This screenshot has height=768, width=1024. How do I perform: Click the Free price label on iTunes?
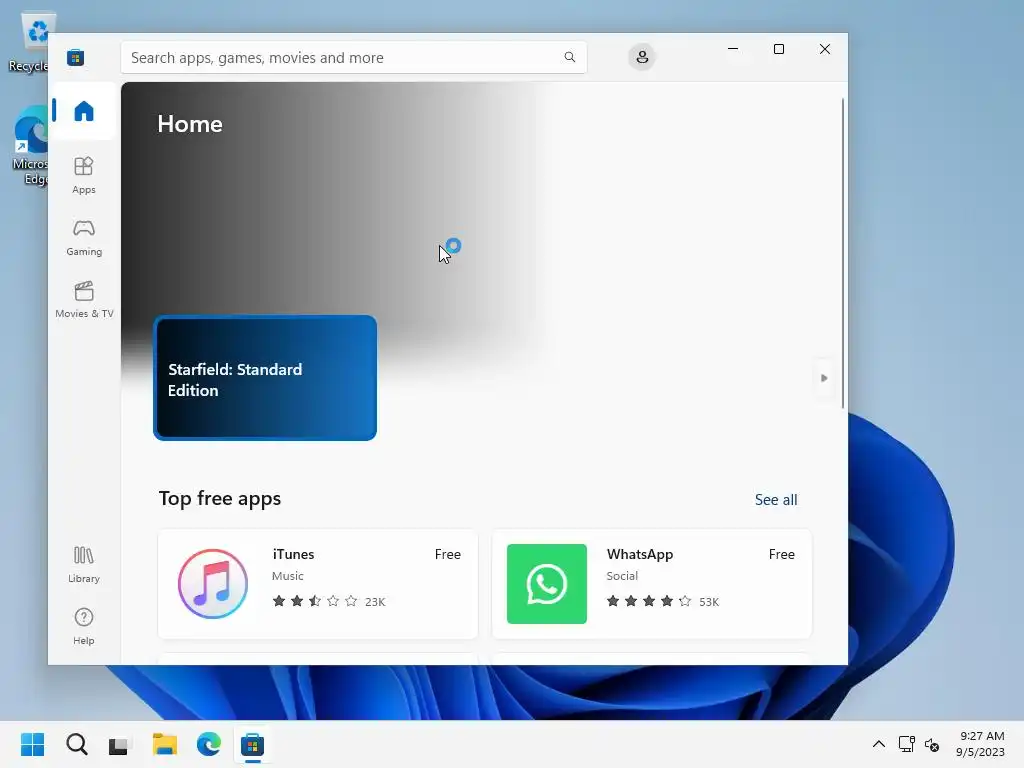click(447, 554)
